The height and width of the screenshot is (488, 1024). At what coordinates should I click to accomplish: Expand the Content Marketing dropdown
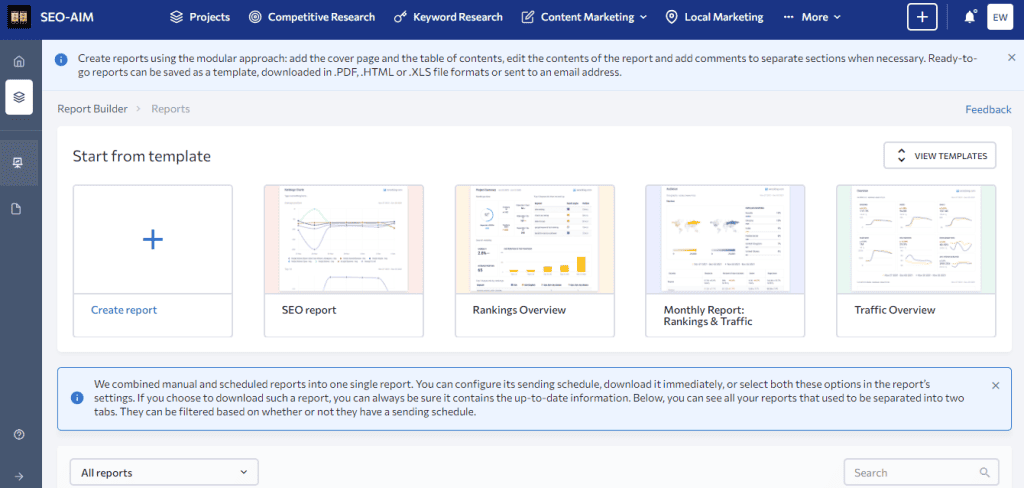(584, 17)
